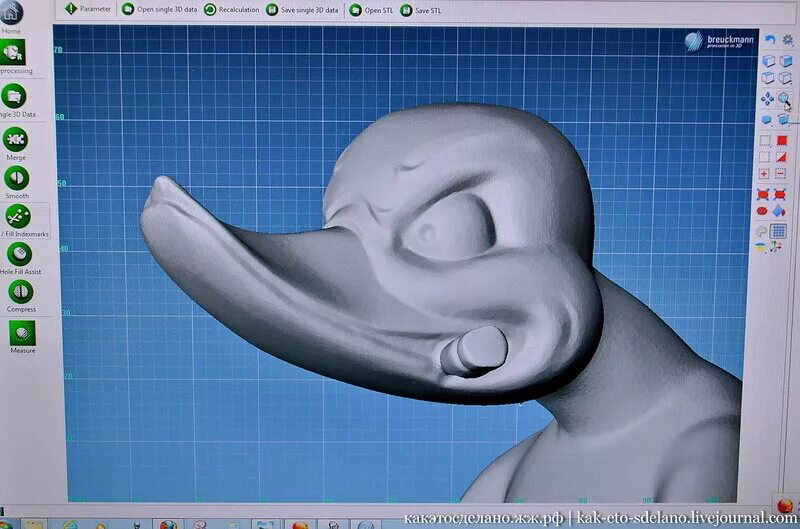Go to Home in left sidebar

(x=11, y=13)
